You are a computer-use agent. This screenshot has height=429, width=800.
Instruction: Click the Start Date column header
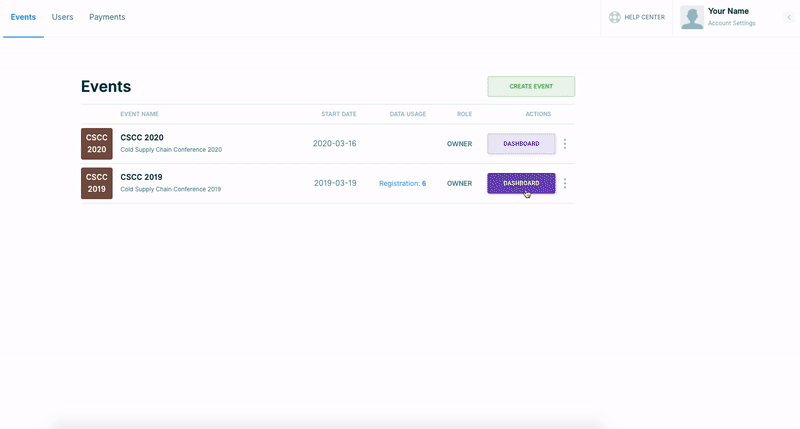[338, 114]
